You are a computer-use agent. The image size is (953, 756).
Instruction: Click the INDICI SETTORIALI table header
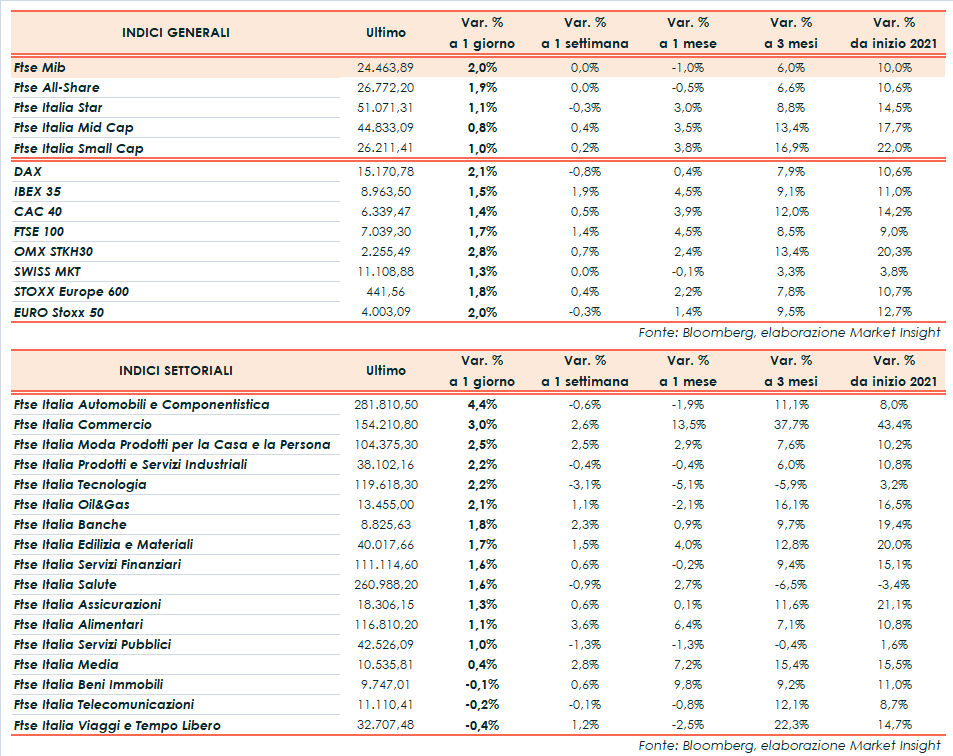(176, 370)
